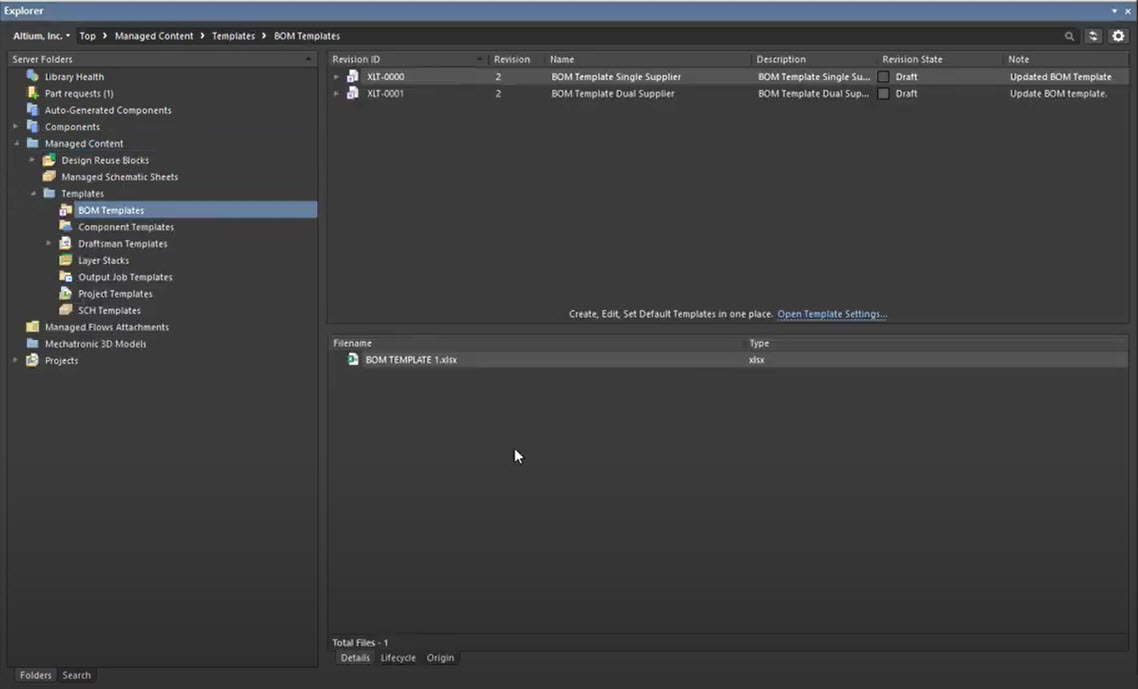
Task: Click the revision icon next to XLT-0000
Action: pyautogui.click(x=352, y=76)
